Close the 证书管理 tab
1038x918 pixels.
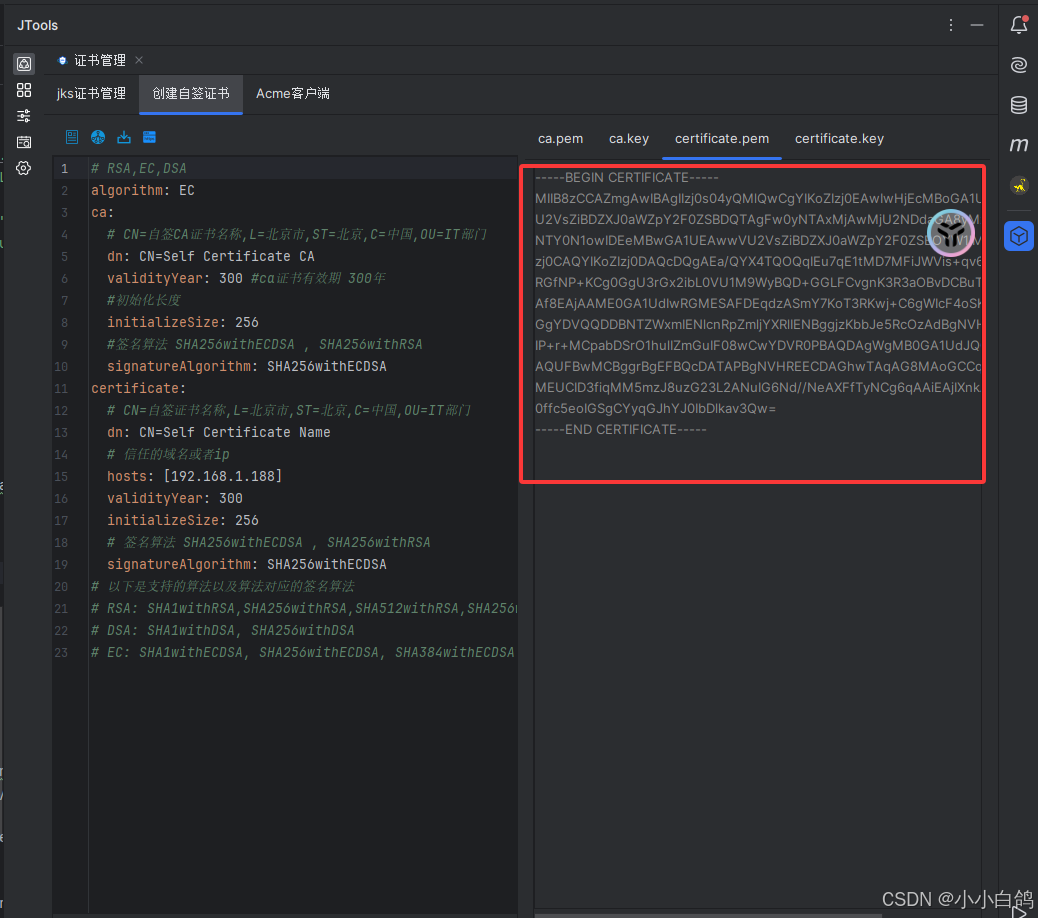(139, 60)
